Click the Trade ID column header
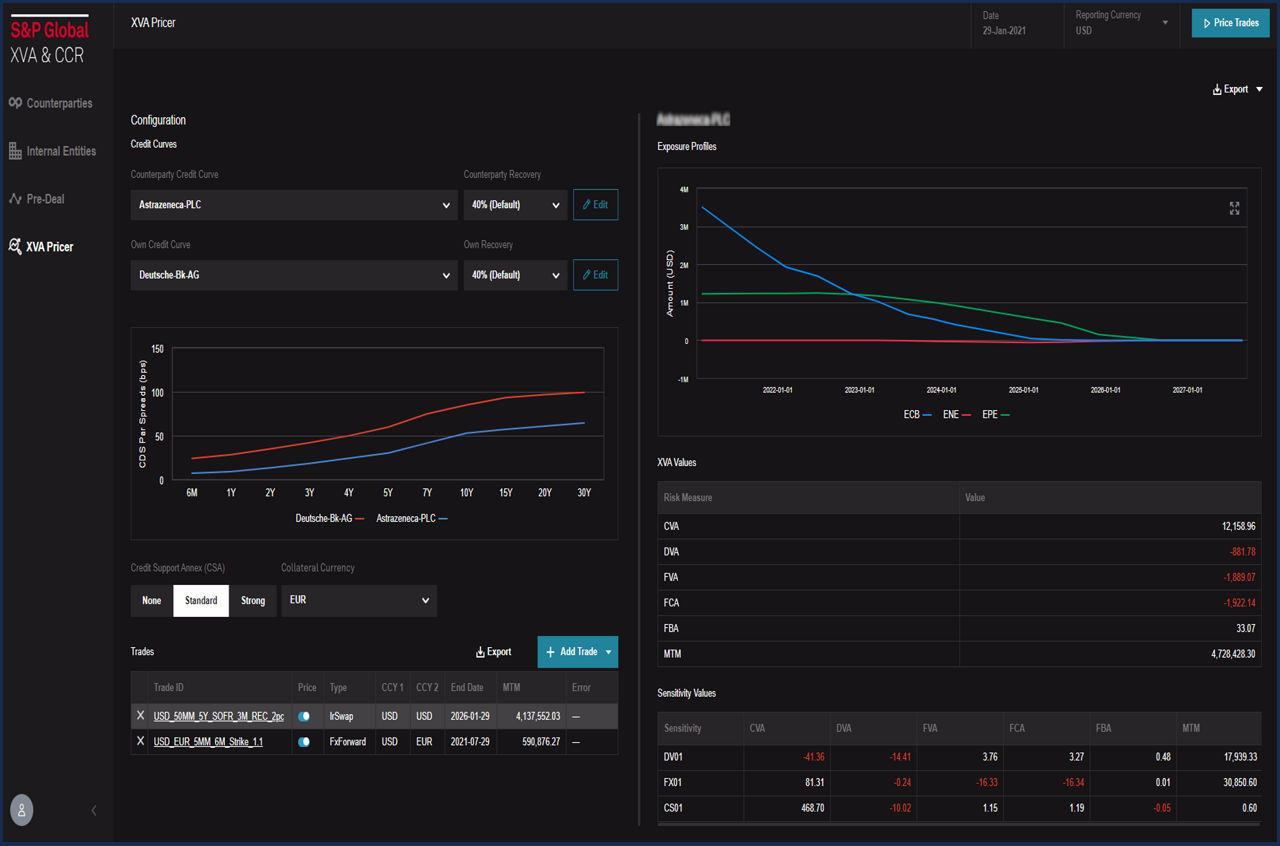The width and height of the screenshot is (1280, 846). click(168, 688)
